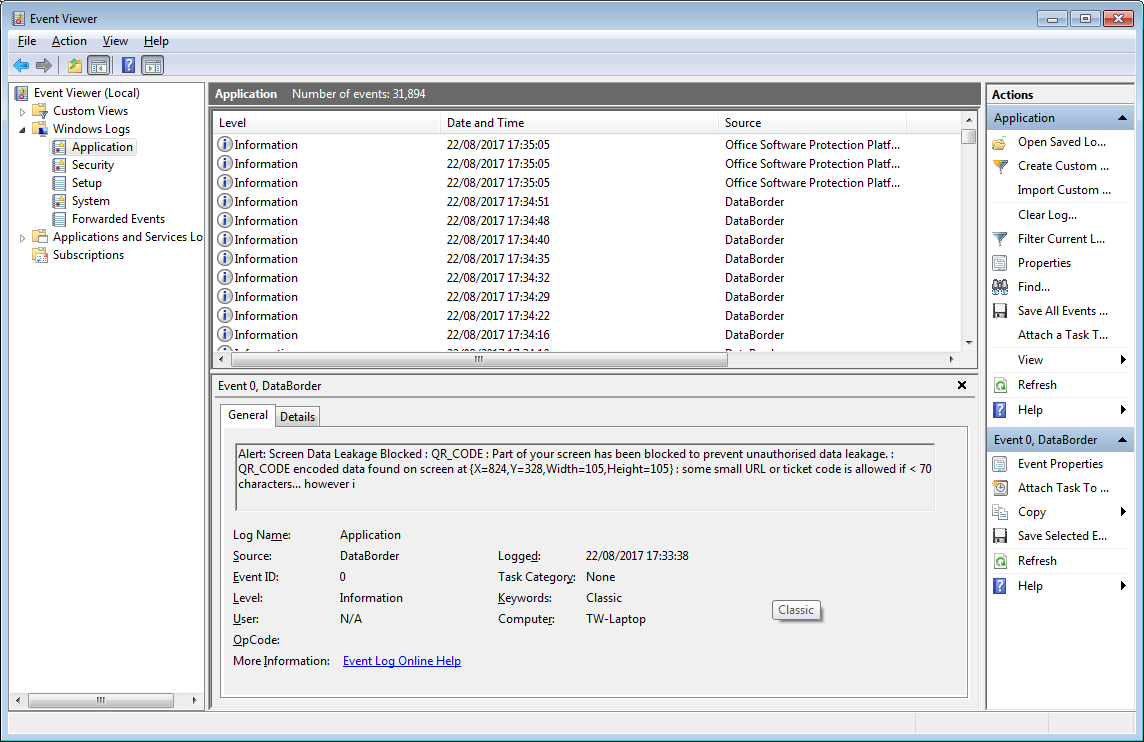Open the Event Log Online Help link
The width and height of the screenshot is (1144, 742).
[401, 661]
